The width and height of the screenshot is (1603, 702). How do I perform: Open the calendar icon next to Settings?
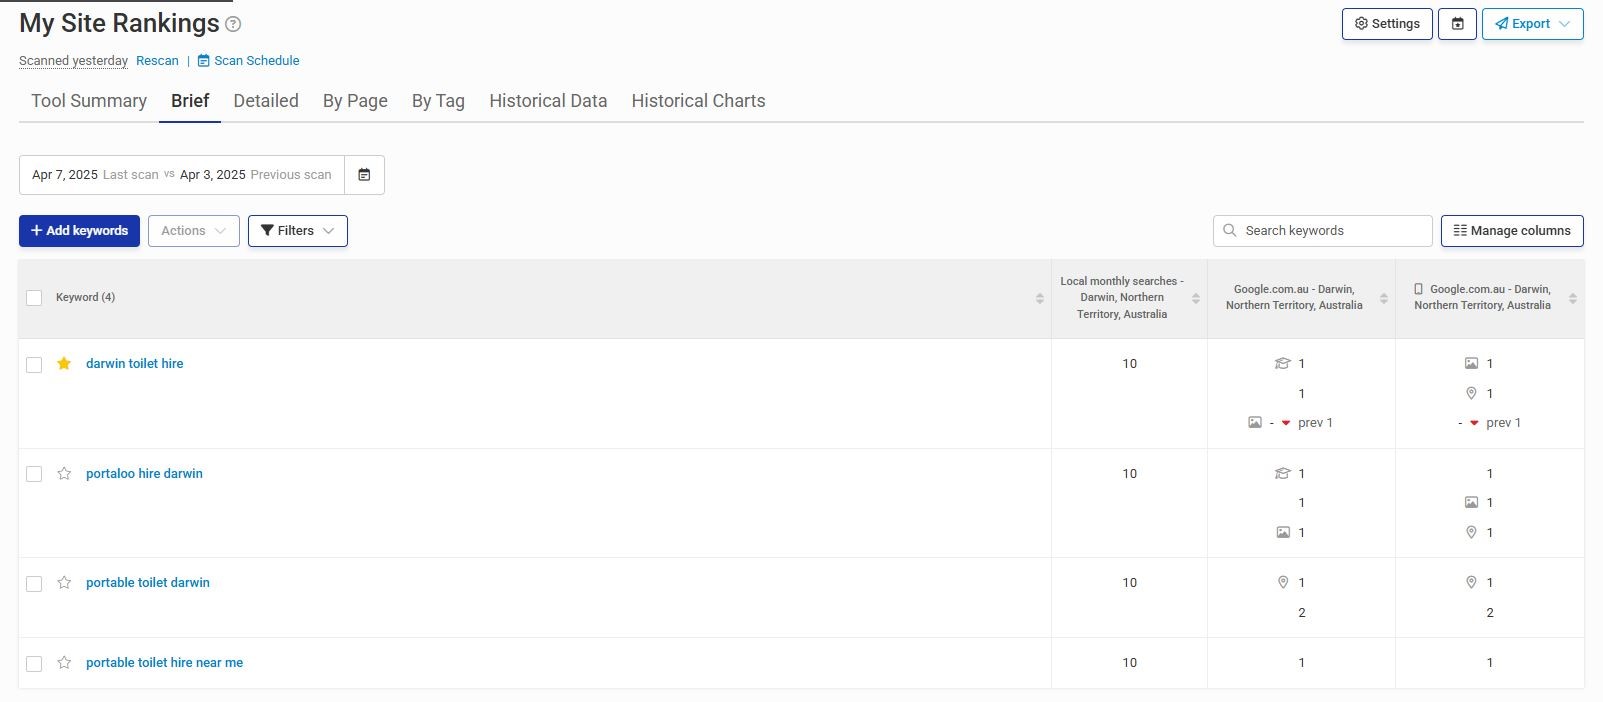click(x=1457, y=24)
